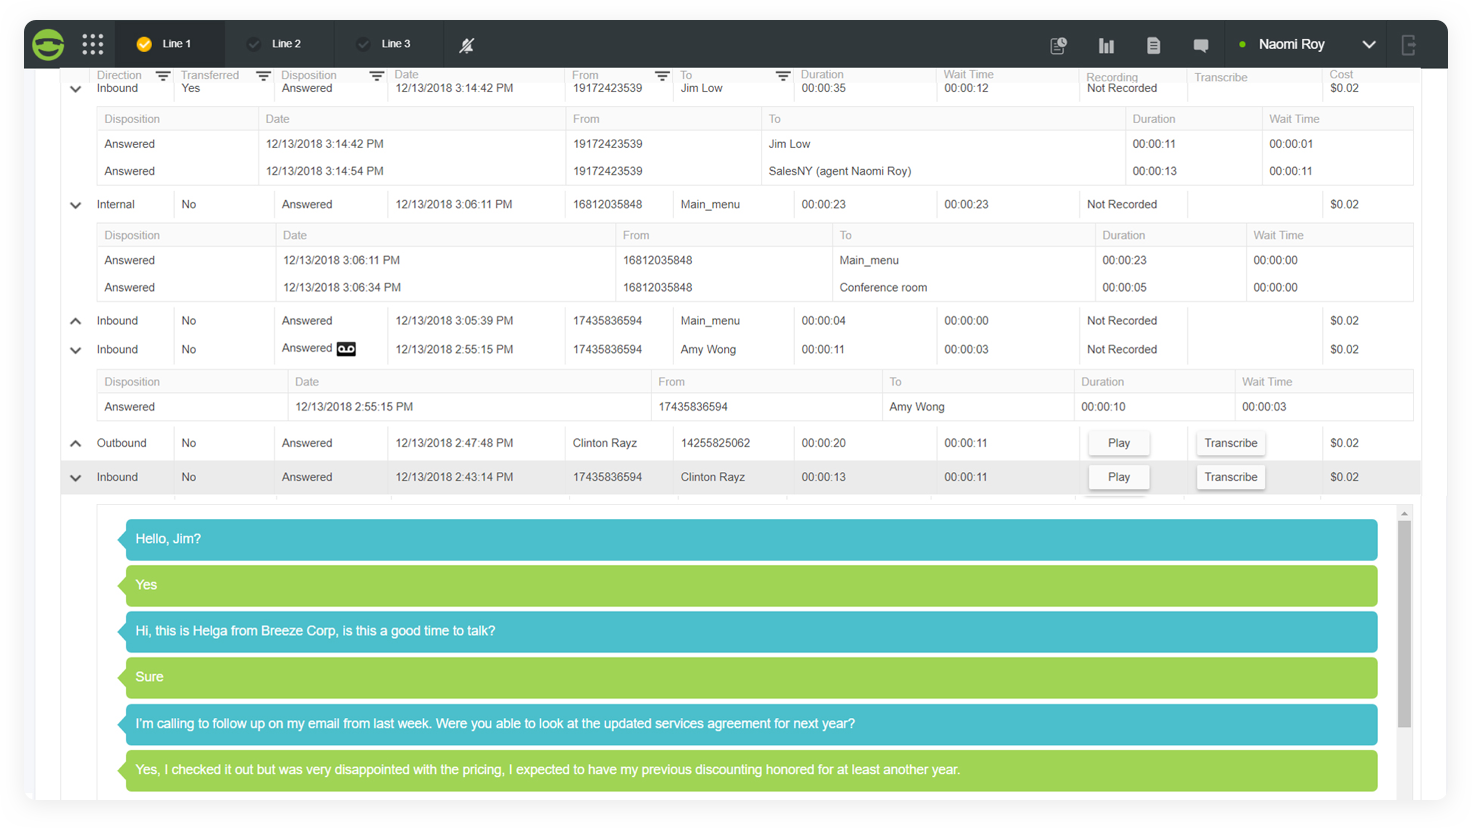Open the chat messages icon
The height and width of the screenshot is (828, 1472).
[x=1201, y=45]
